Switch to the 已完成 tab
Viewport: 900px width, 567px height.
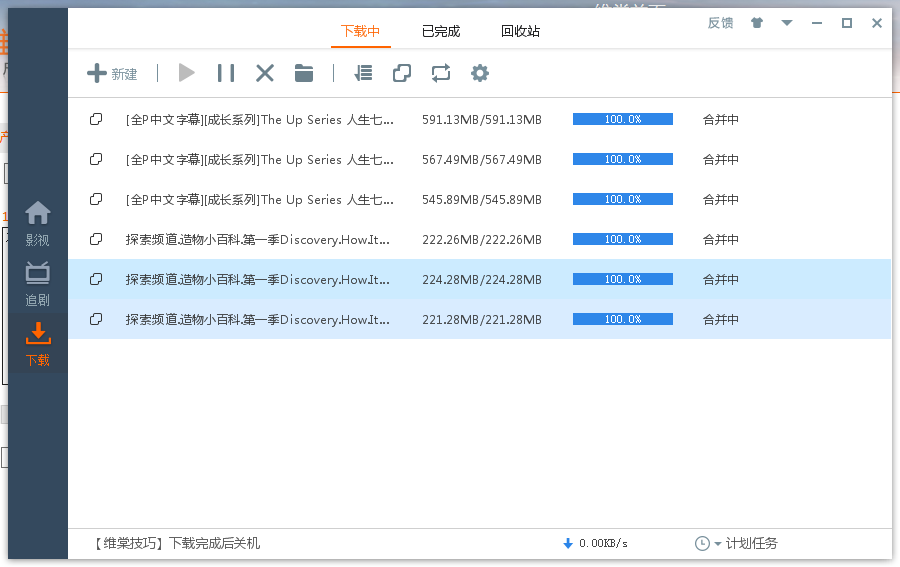tap(441, 31)
